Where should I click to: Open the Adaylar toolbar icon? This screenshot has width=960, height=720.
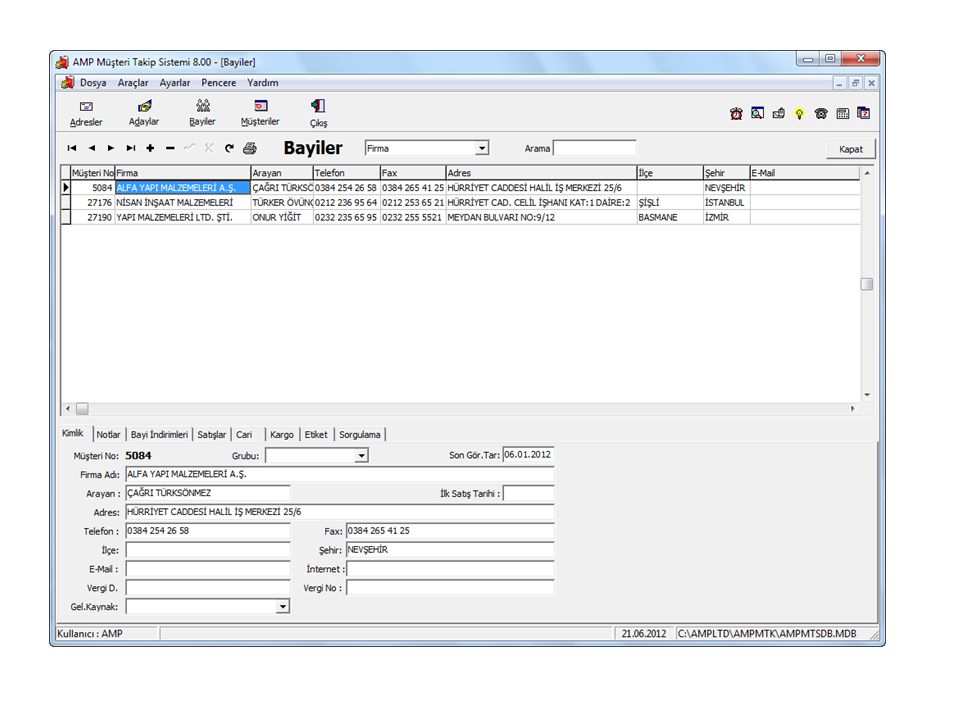pos(144,113)
